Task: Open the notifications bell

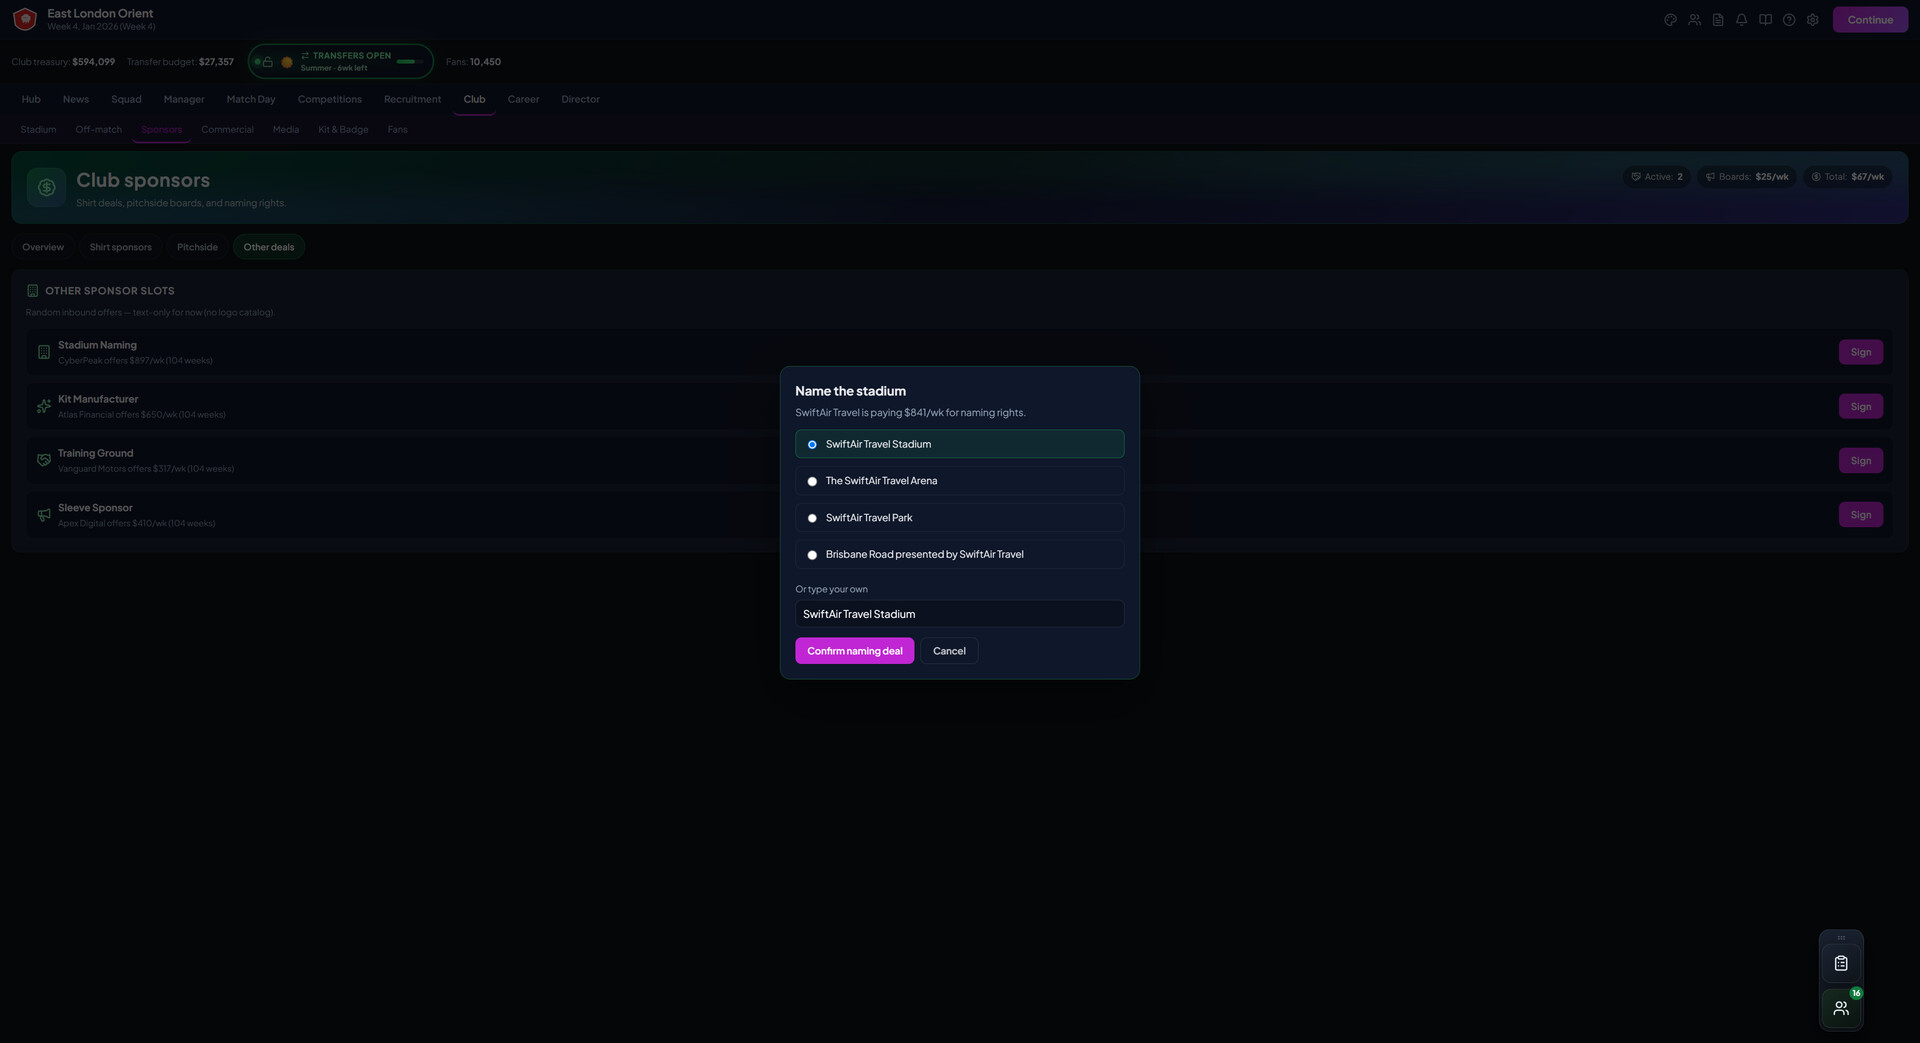Action: 1741,20
